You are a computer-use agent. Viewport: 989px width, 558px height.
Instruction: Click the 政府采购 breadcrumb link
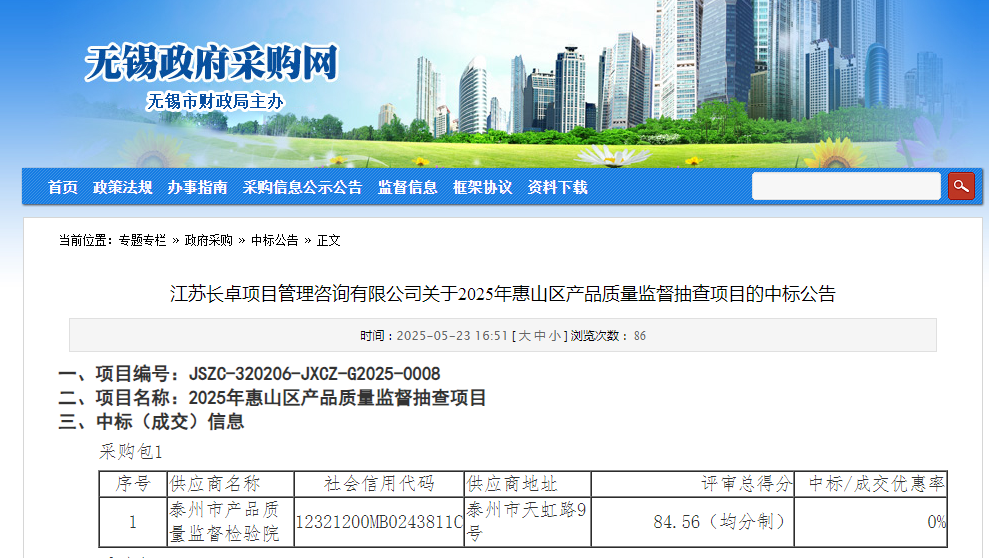(209, 240)
